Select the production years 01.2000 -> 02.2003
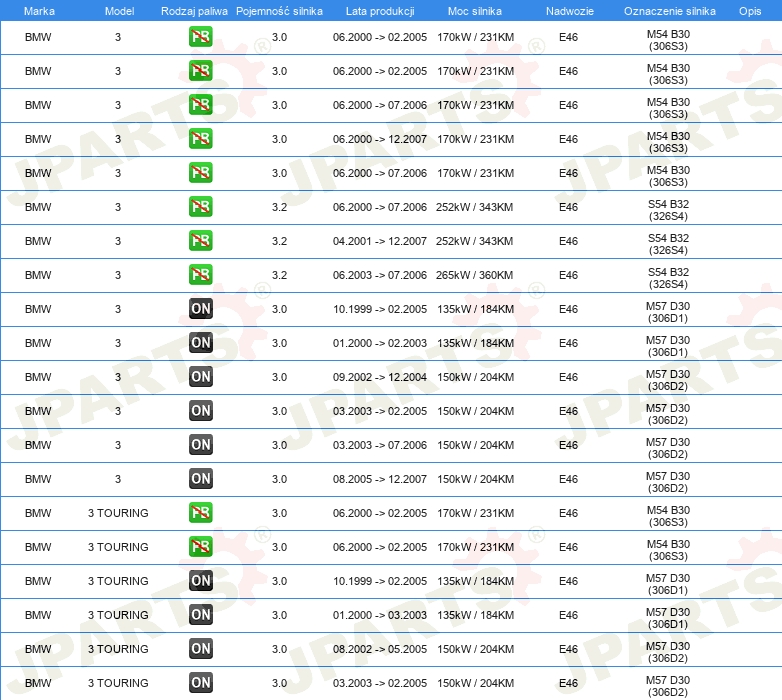Viewport: 782px width, 700px height. pyautogui.click(x=380, y=343)
